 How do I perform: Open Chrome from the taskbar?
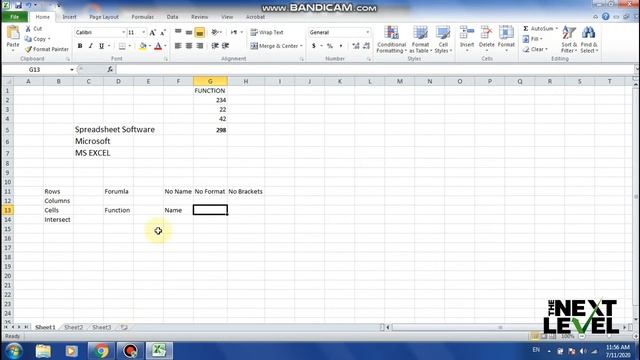click(101, 351)
